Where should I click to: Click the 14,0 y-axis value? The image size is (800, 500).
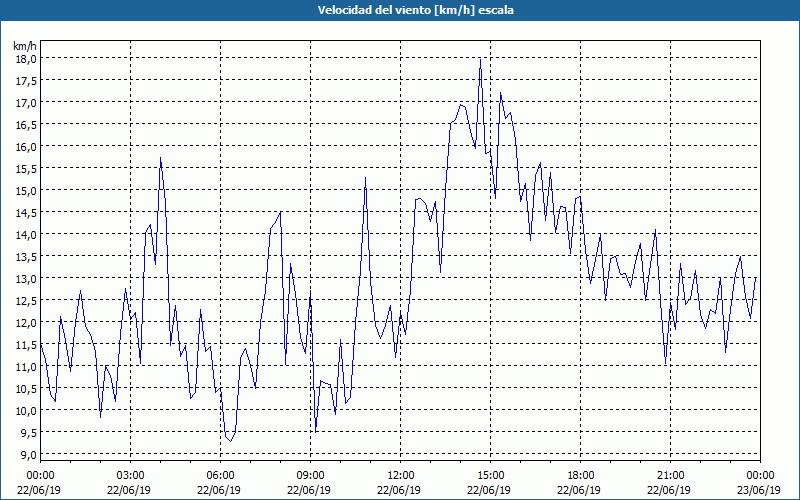click(26, 234)
